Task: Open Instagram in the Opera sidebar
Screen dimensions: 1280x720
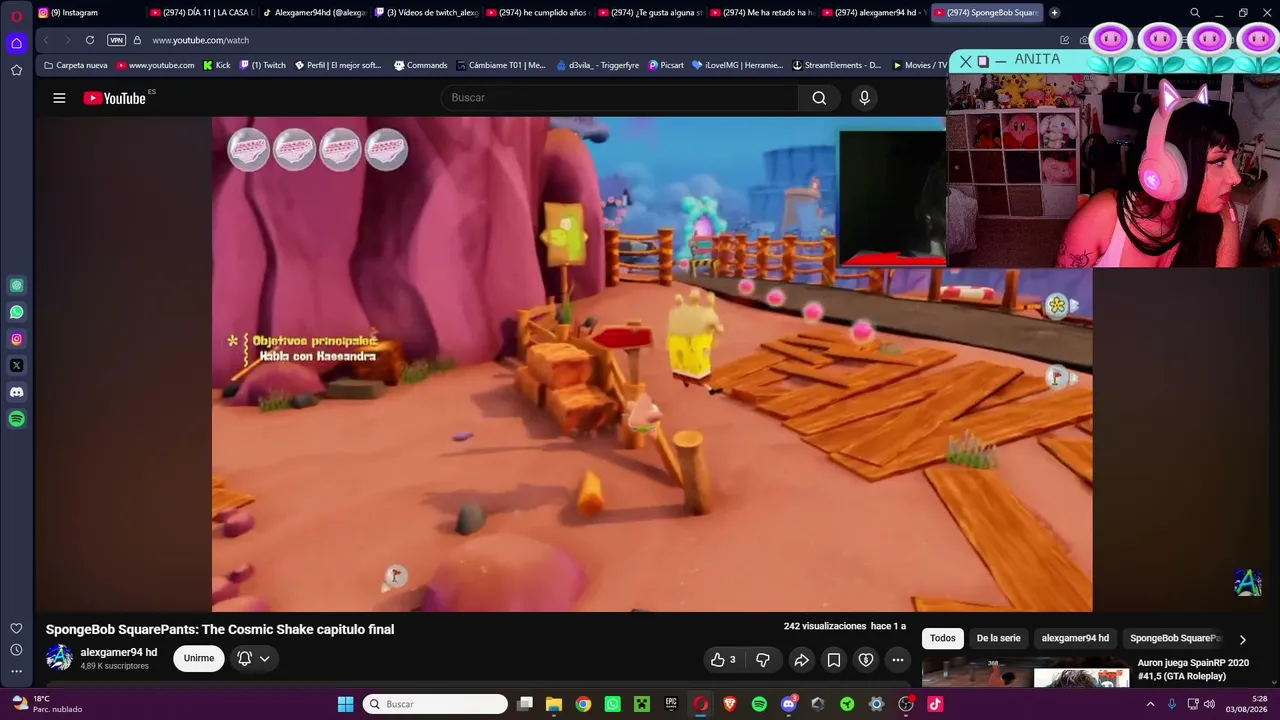Action: tap(16, 339)
